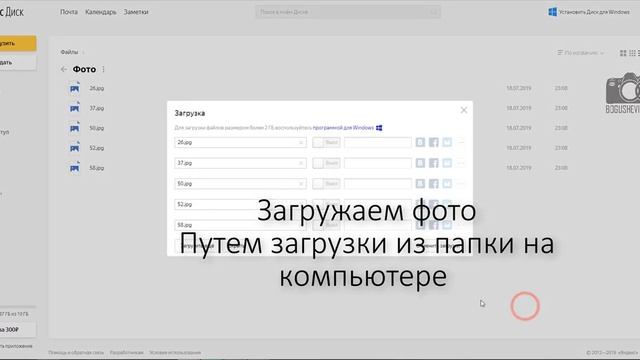
Task: Open the Календарь service link
Action: click(x=101, y=12)
